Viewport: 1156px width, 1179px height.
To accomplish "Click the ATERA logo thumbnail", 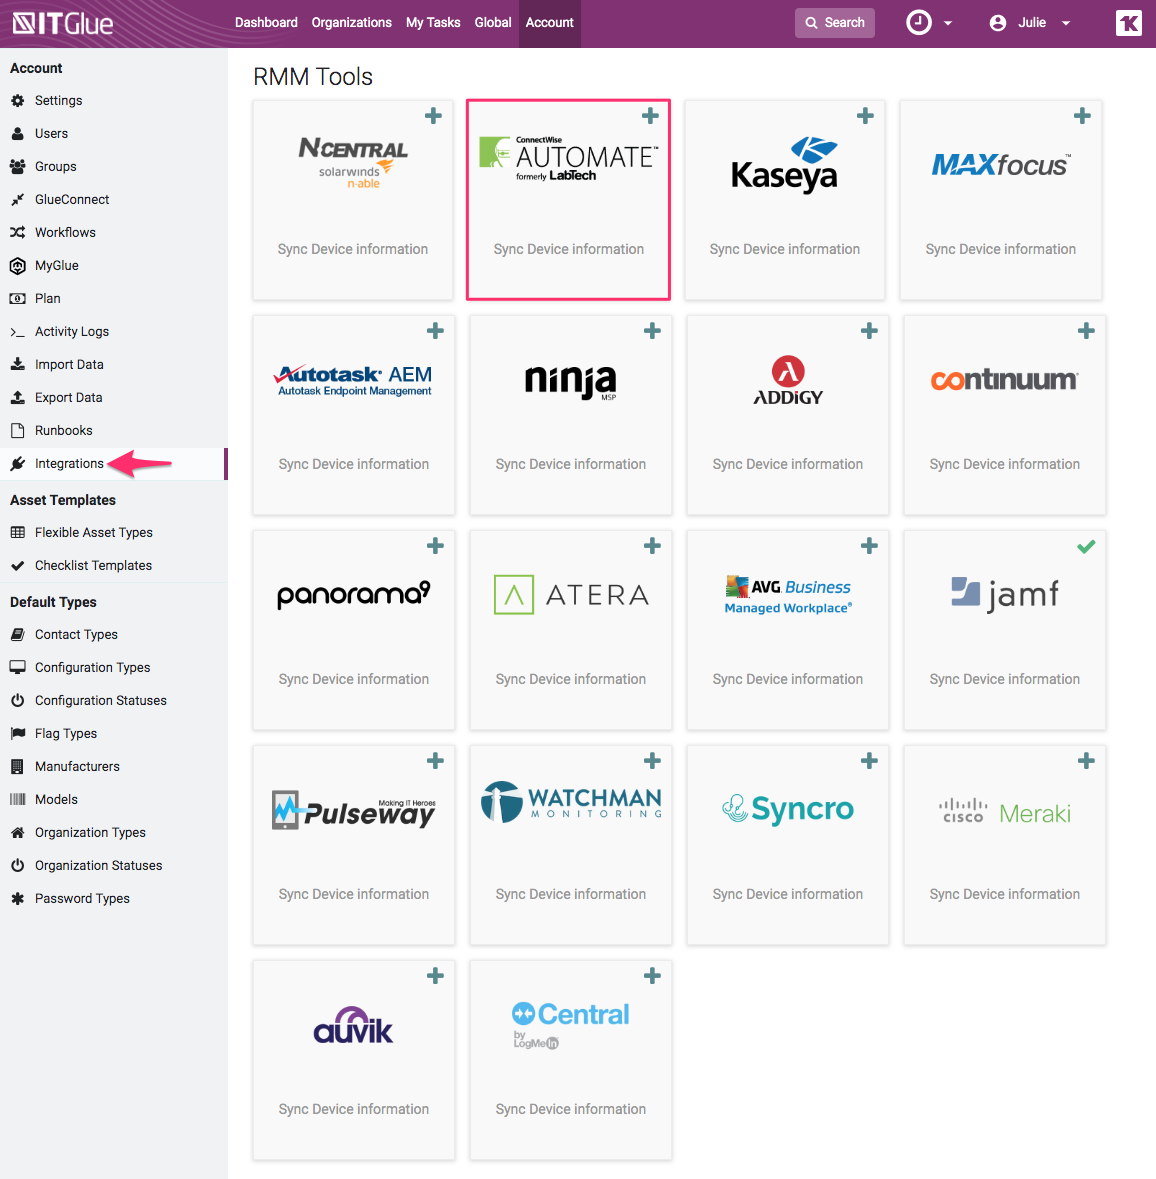I will click(571, 595).
